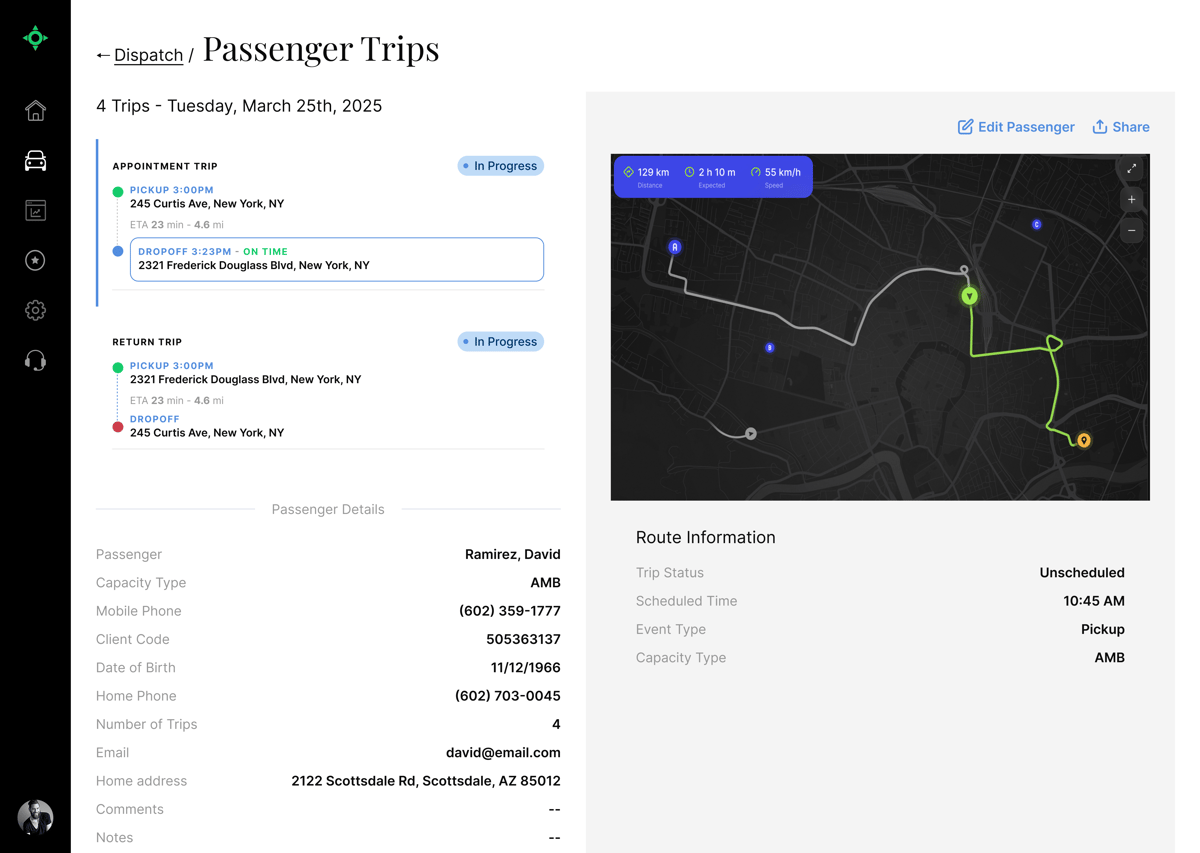The image size is (1200, 853).
Task: Share the passenger trip
Action: [1121, 127]
